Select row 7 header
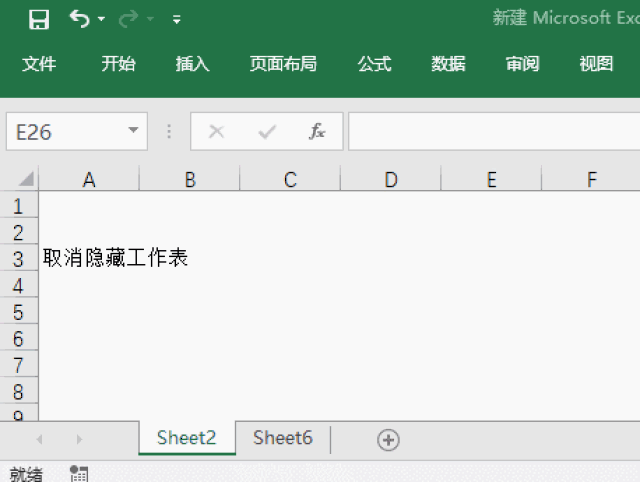 19,365
